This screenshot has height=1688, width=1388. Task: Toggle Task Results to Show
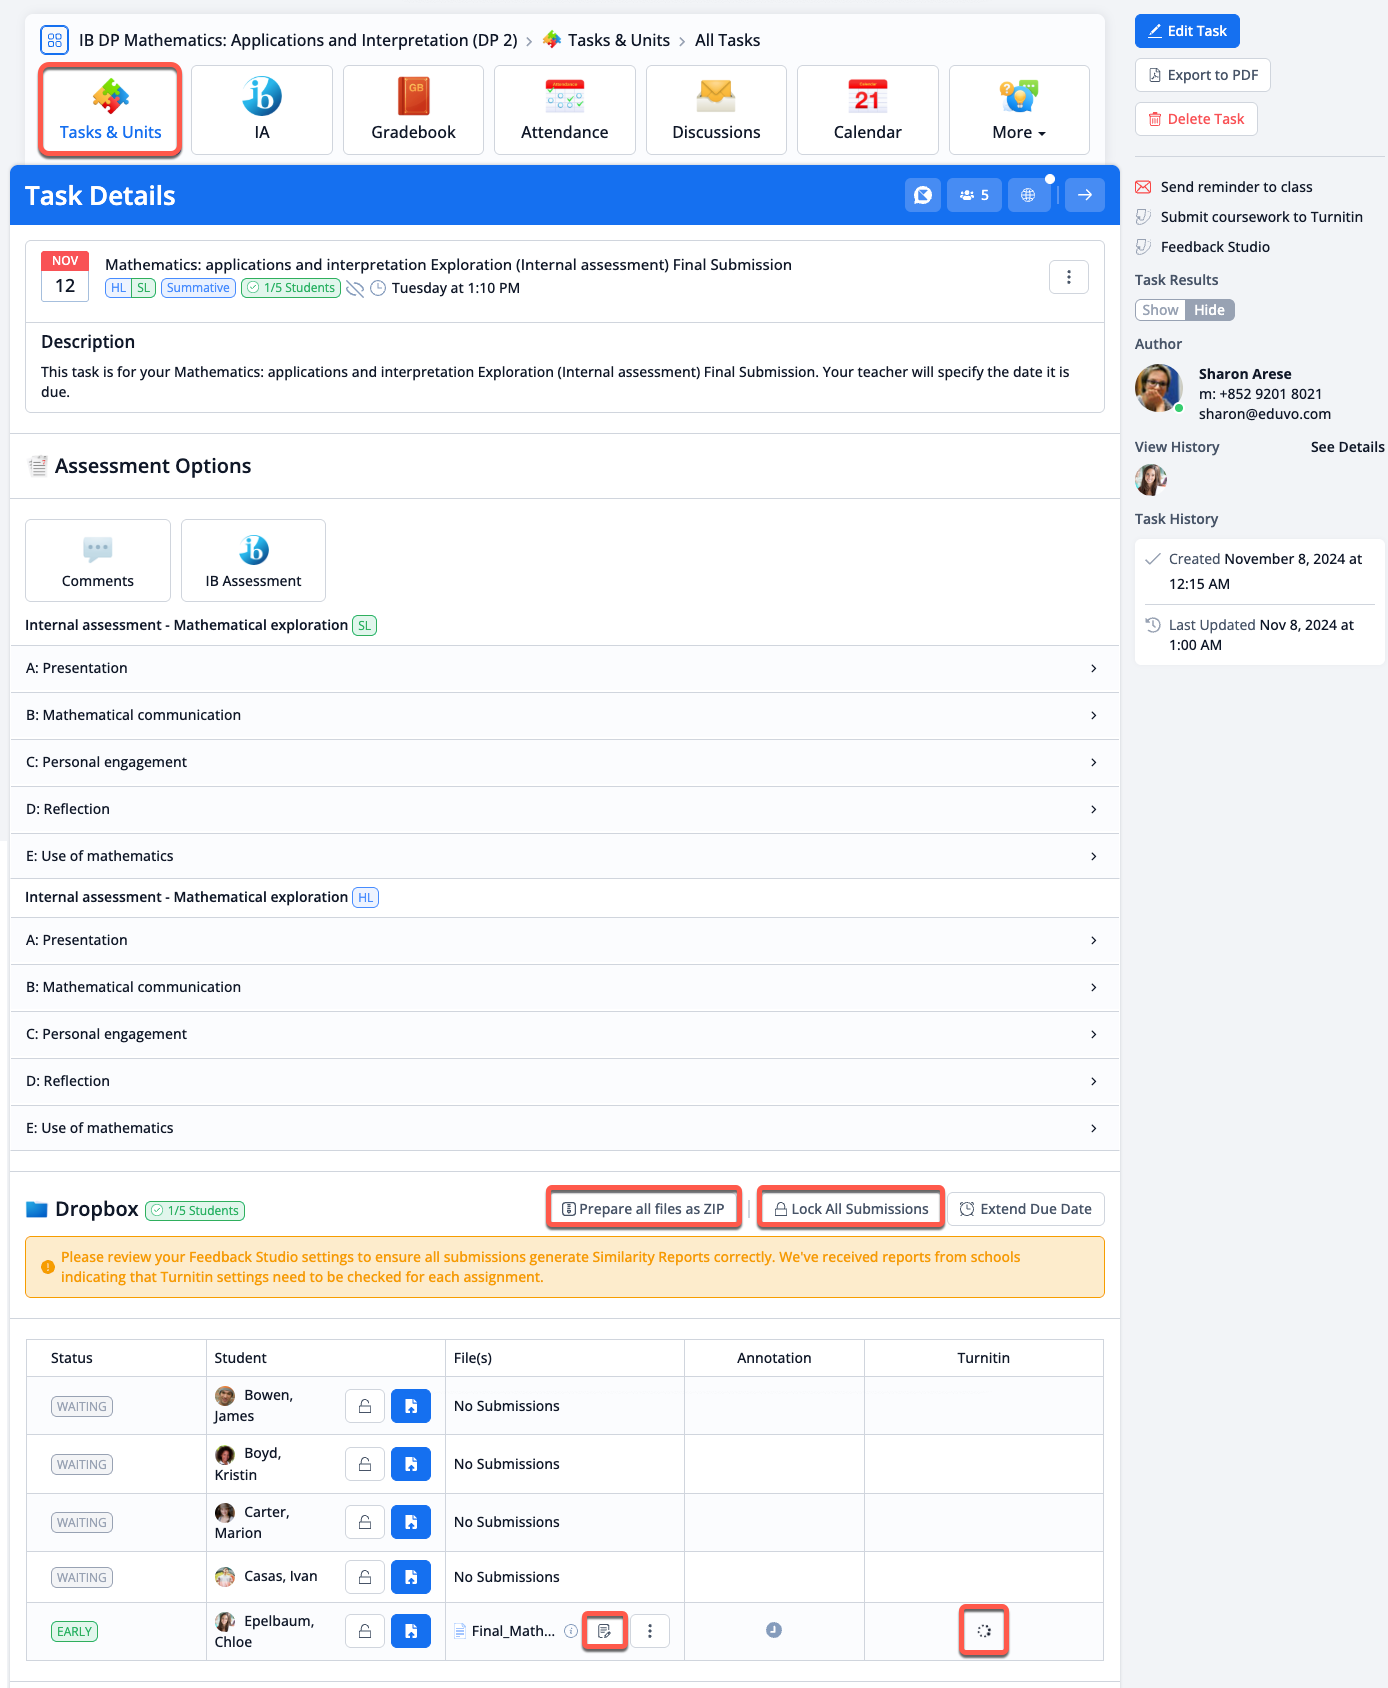pyautogui.click(x=1160, y=310)
